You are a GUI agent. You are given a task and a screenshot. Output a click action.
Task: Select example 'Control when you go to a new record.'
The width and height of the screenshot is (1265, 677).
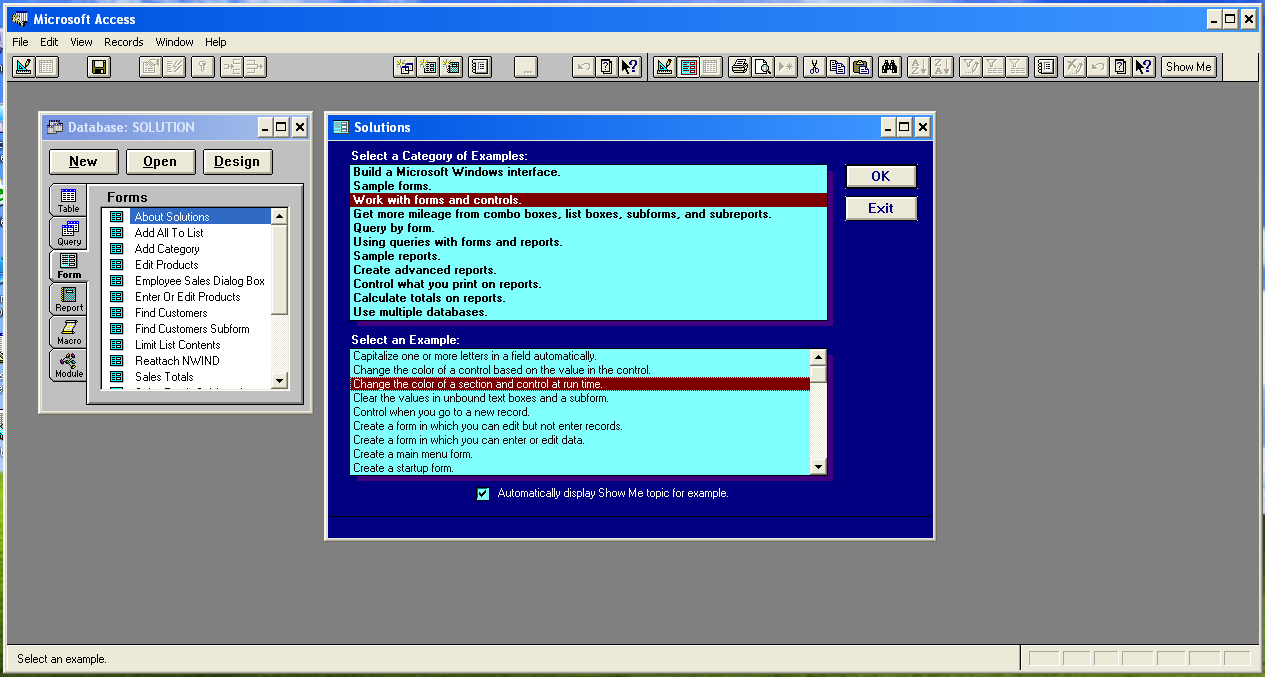click(580, 412)
